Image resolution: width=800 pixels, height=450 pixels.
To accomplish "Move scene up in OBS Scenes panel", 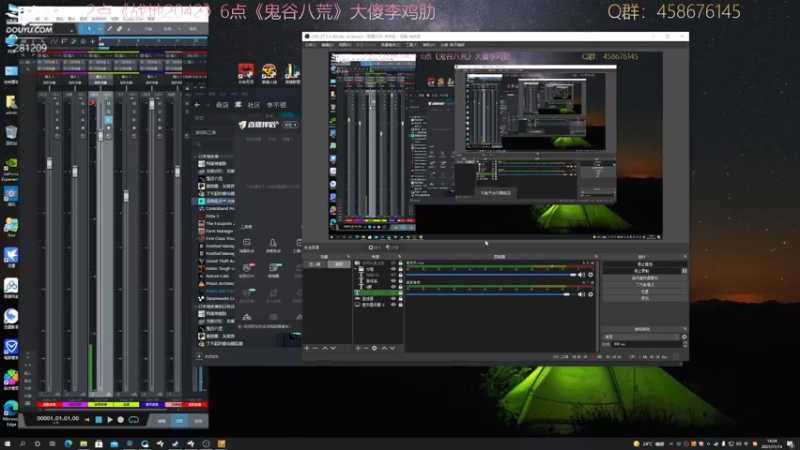I will click(x=324, y=348).
